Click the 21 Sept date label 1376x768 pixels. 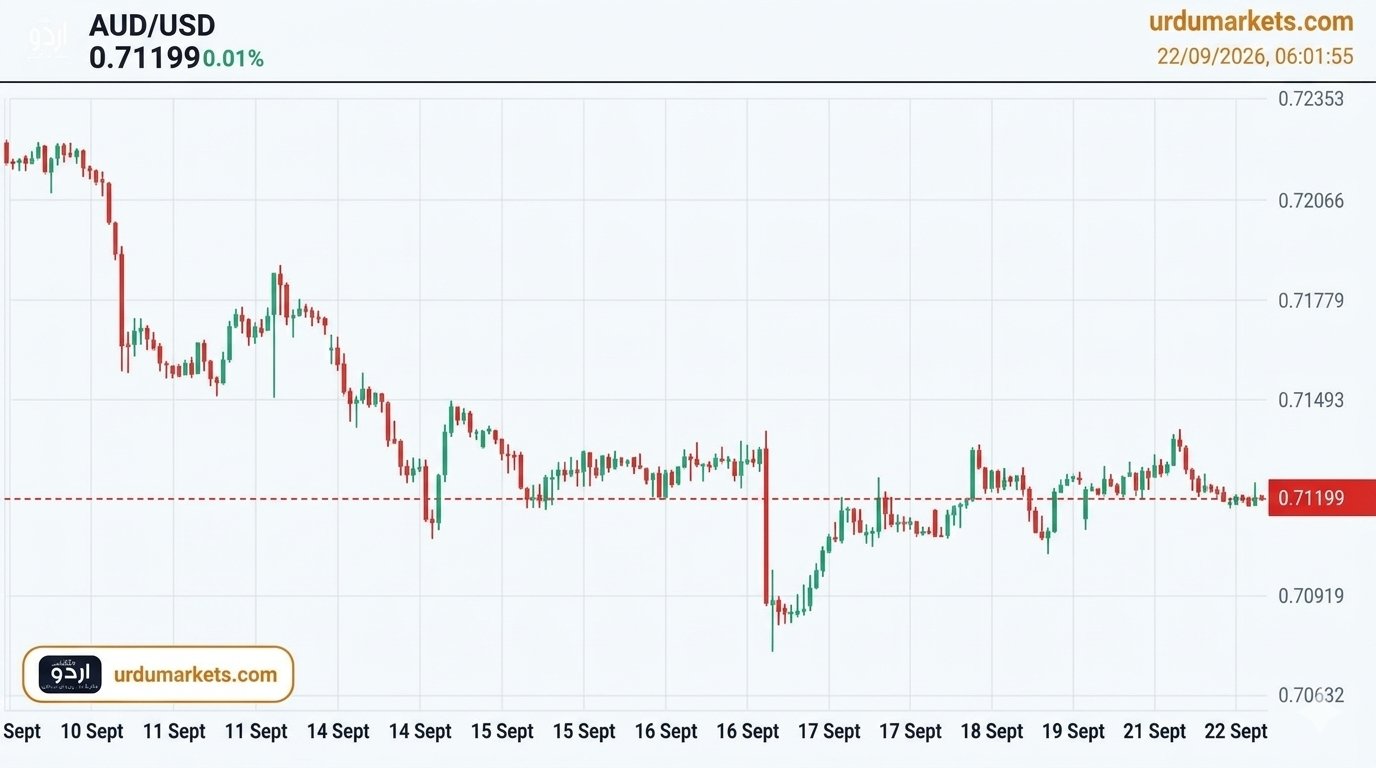point(1155,731)
